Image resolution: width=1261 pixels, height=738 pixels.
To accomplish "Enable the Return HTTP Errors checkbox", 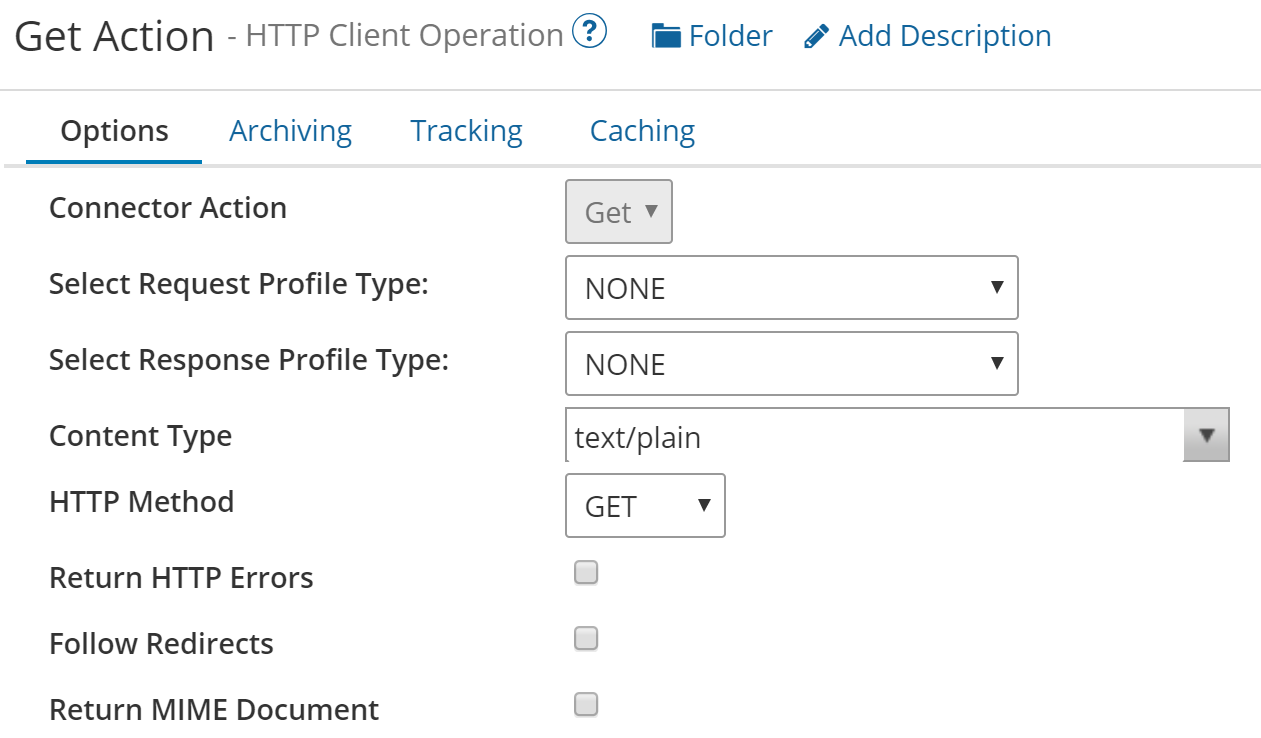I will tap(585, 571).
